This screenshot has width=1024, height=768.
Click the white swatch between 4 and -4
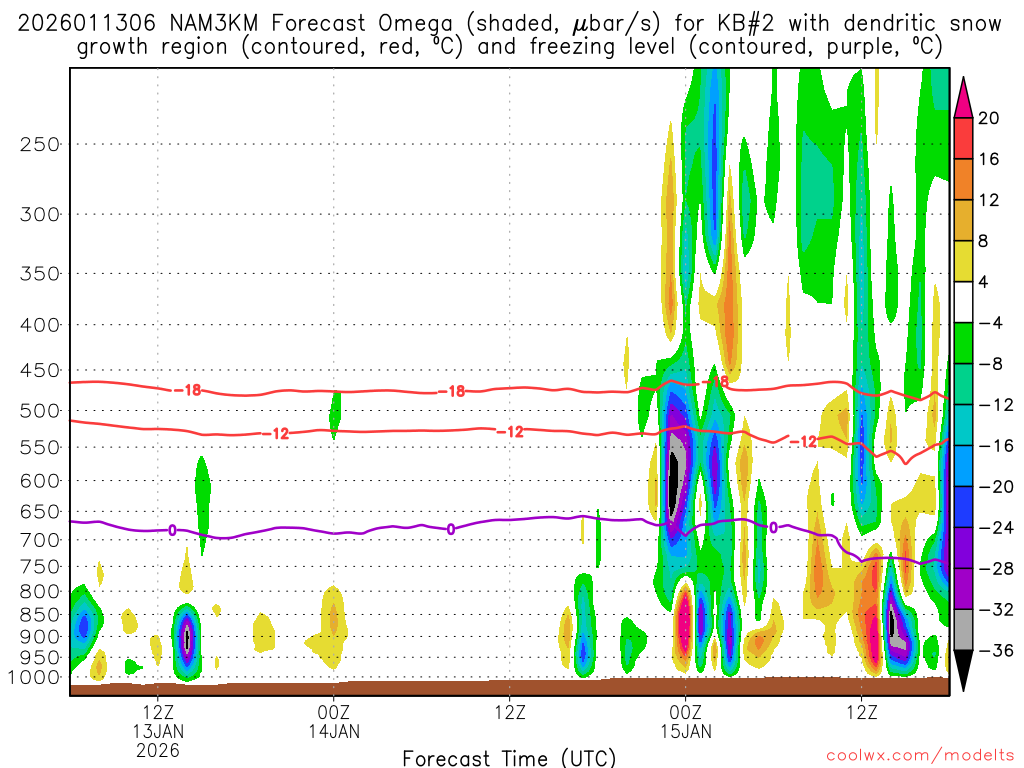[x=963, y=302]
